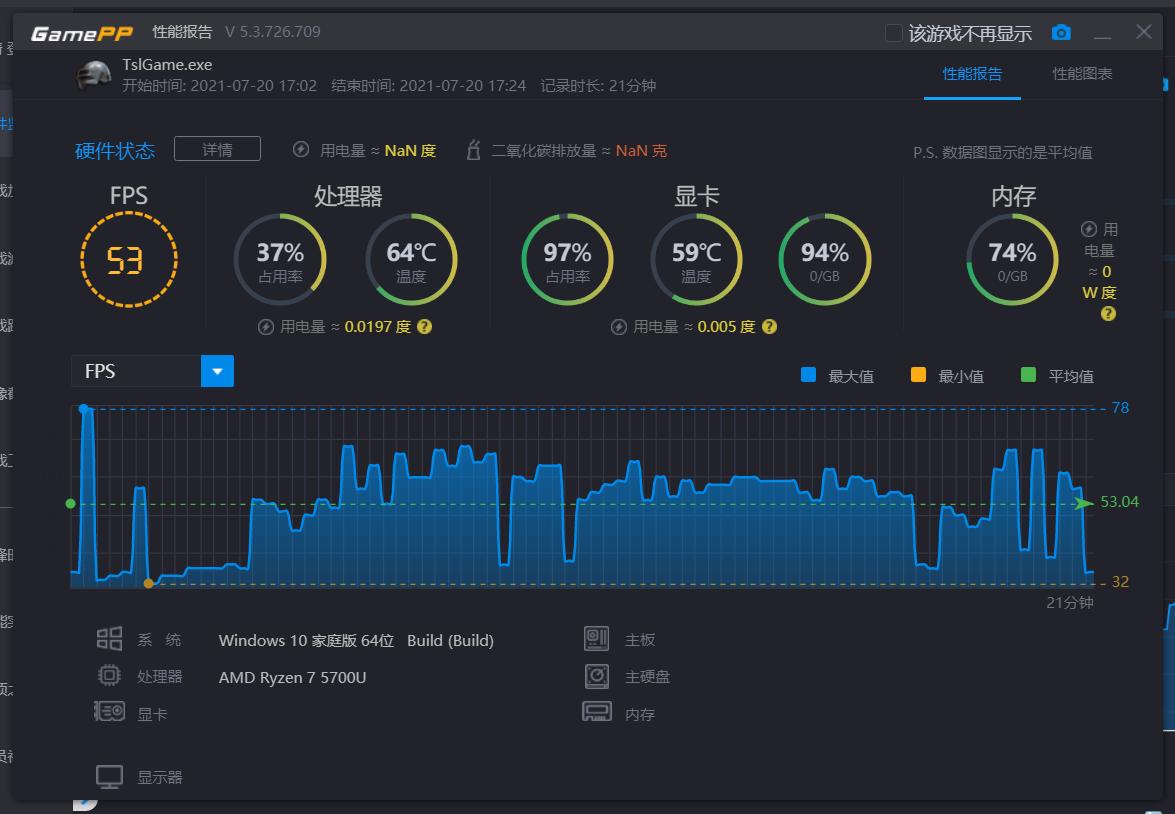This screenshot has width=1175, height=814.
Task: Click the motherboard icon
Action: click(596, 639)
